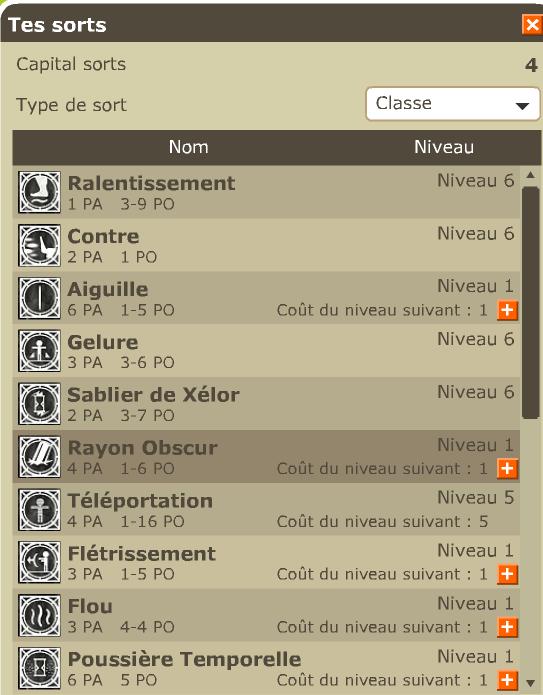Choose the Sablier de Xélor hourglass icon

[39, 404]
